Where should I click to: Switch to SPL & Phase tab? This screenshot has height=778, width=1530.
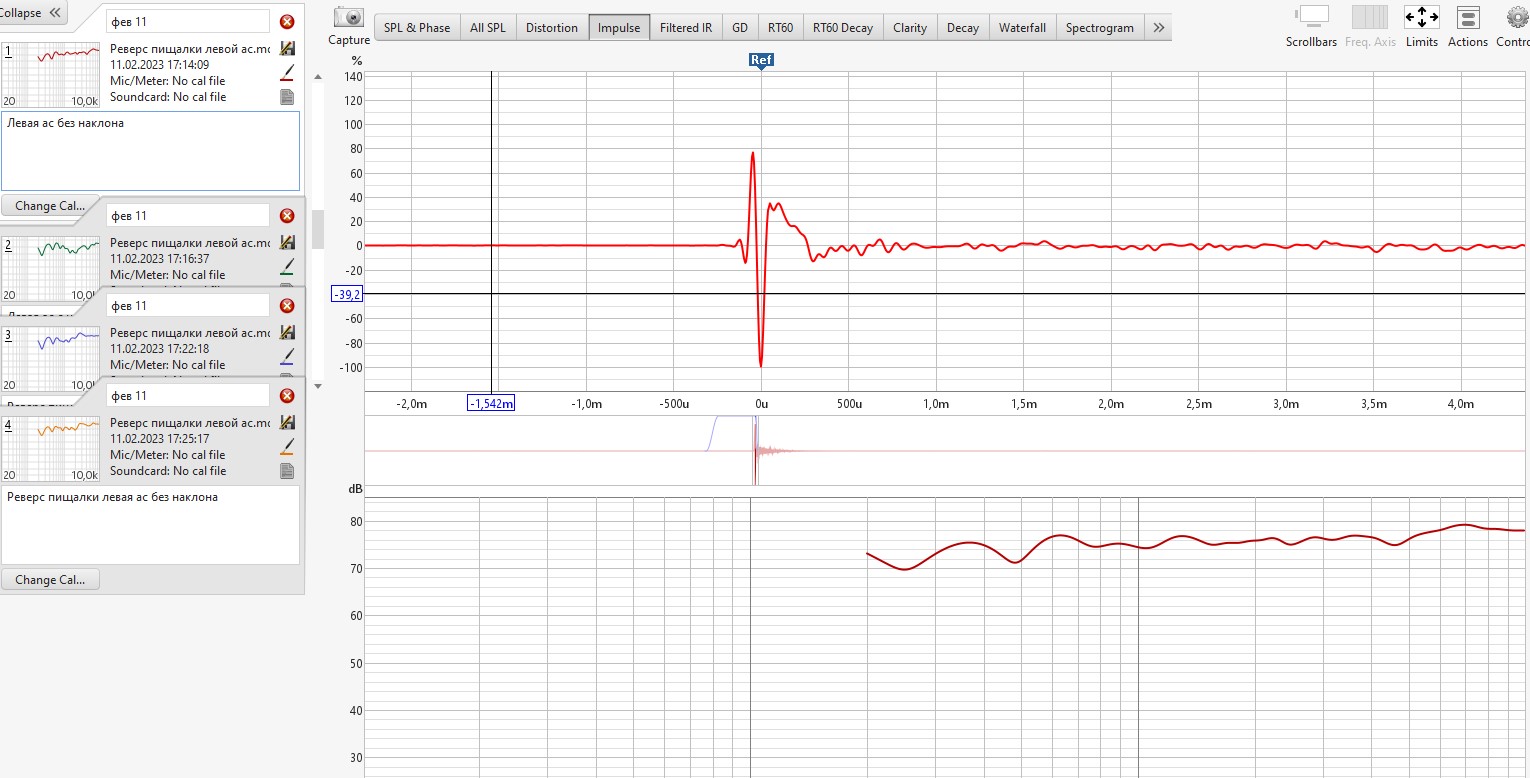(x=417, y=28)
